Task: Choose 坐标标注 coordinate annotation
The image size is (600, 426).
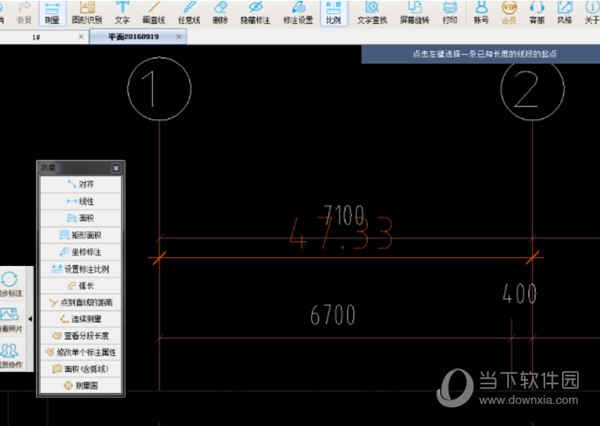Action: 81,252
